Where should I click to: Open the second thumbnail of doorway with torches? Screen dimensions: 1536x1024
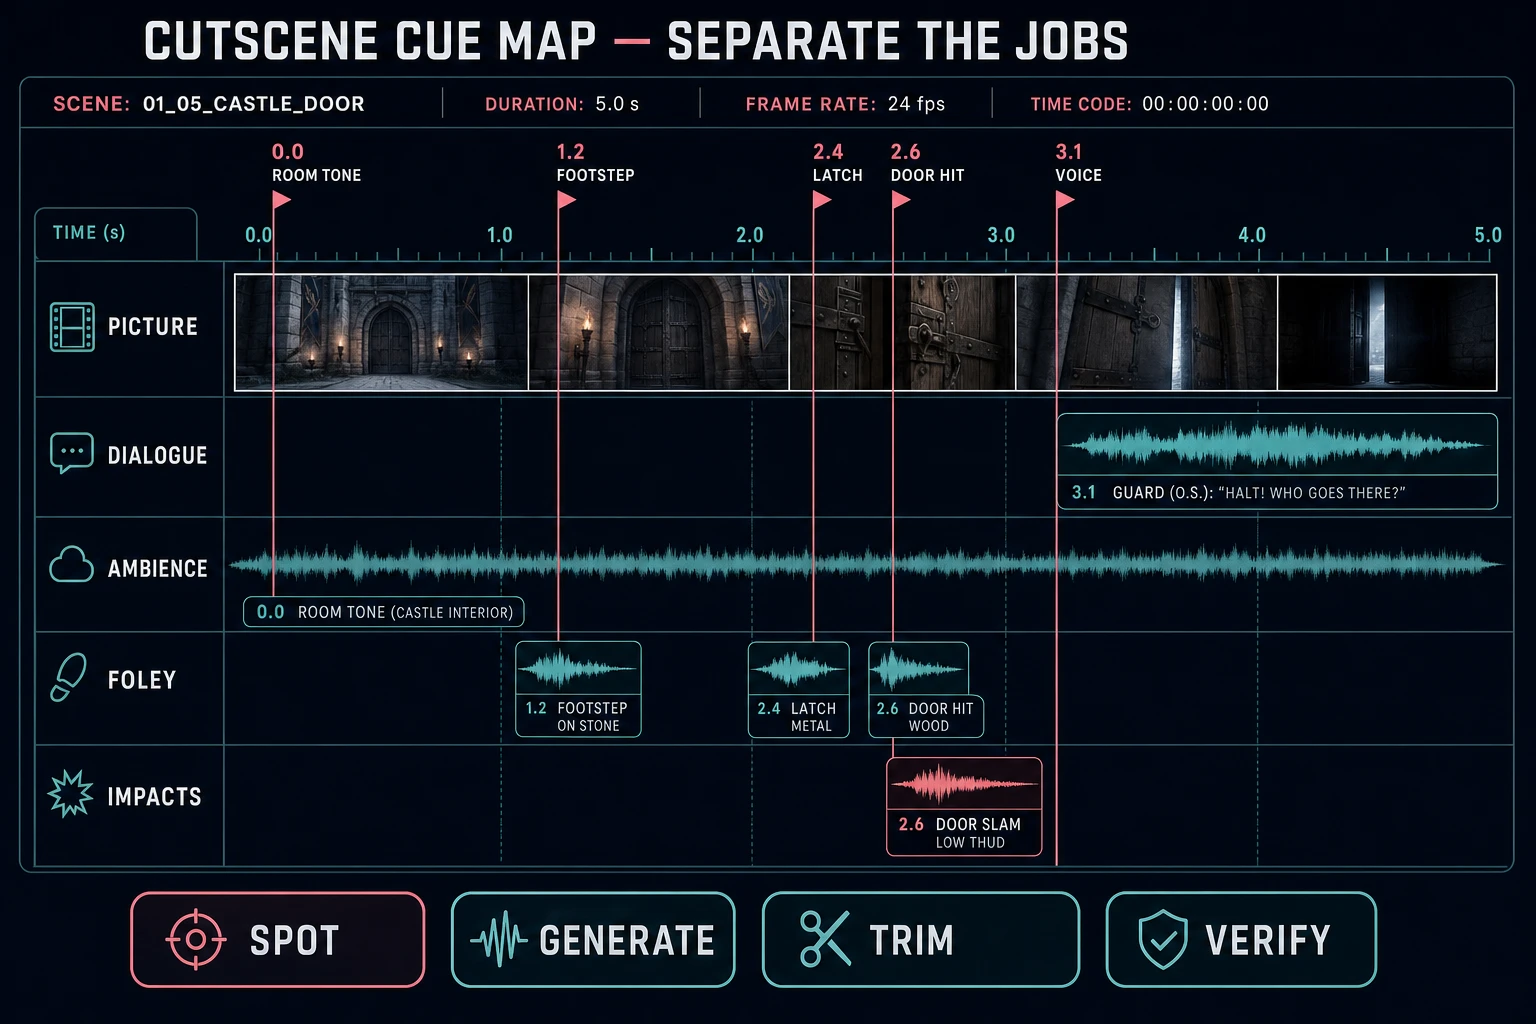pyautogui.click(x=659, y=332)
